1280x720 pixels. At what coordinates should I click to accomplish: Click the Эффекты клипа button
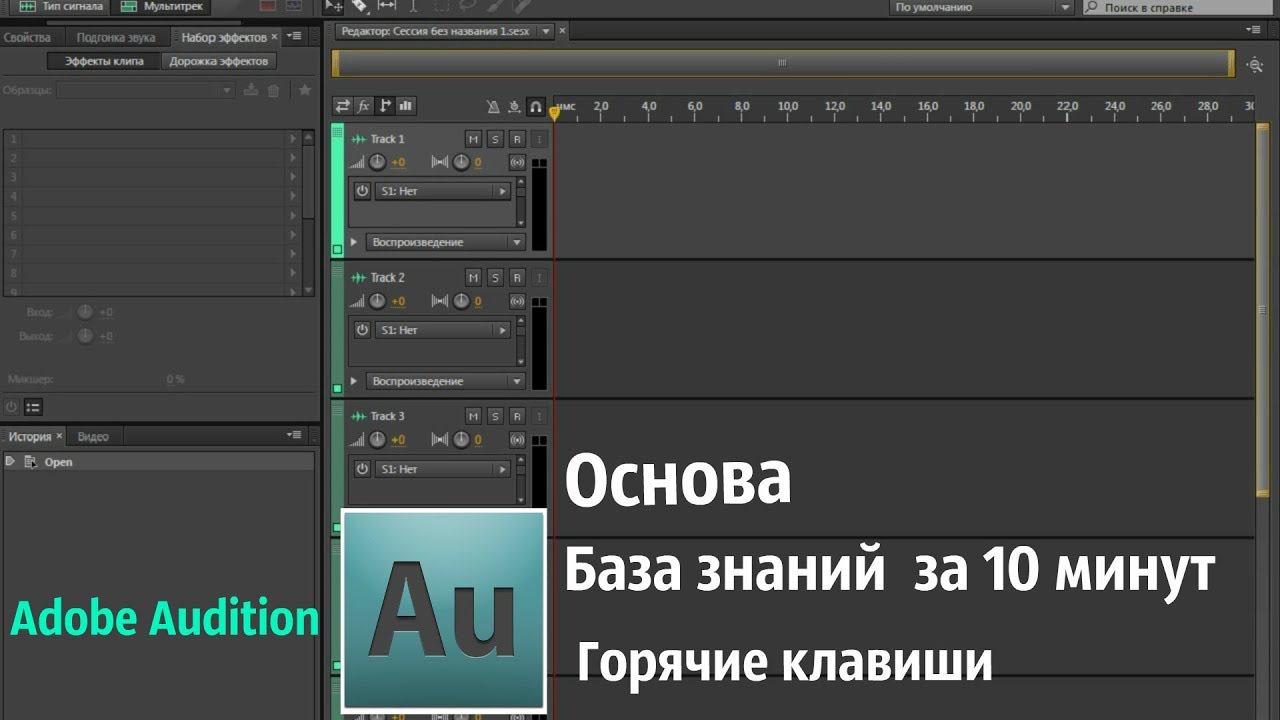(104, 61)
